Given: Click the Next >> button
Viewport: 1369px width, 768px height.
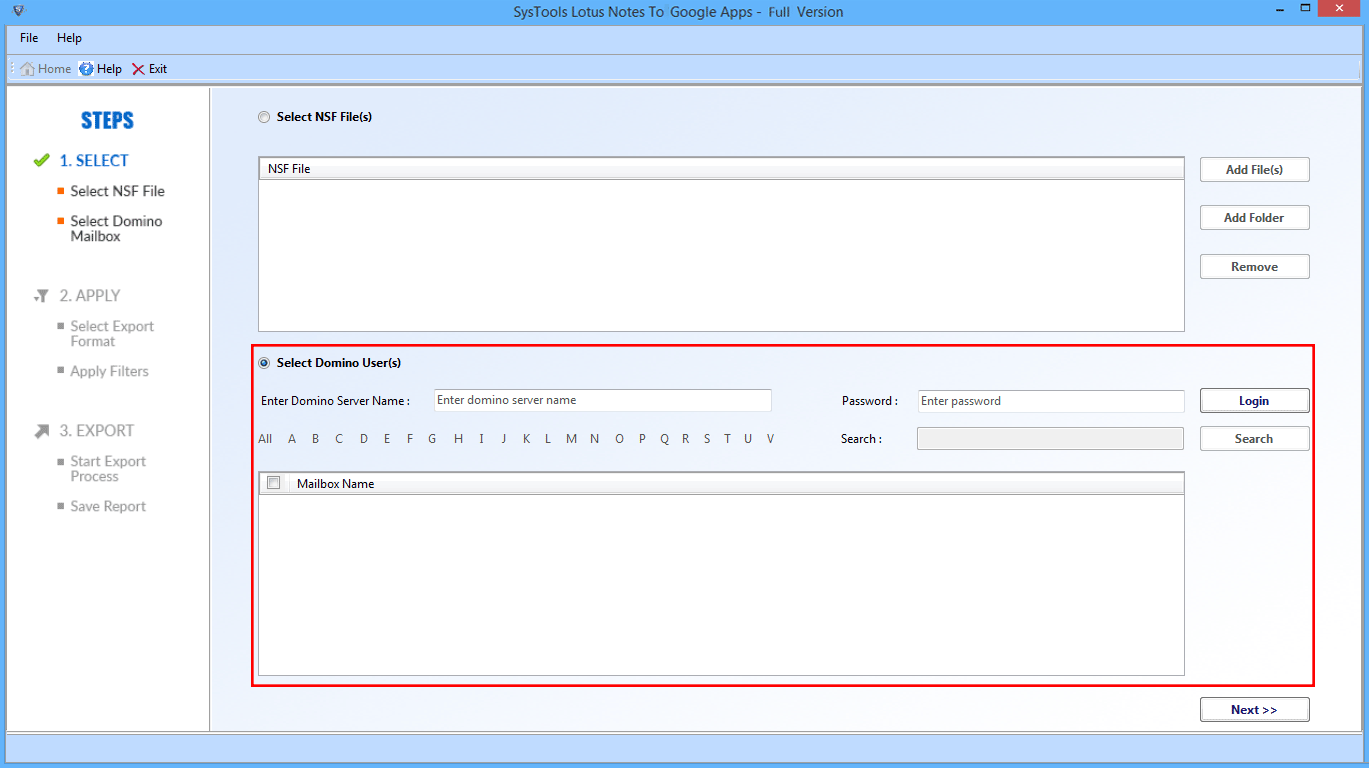Looking at the screenshot, I should (1254, 710).
